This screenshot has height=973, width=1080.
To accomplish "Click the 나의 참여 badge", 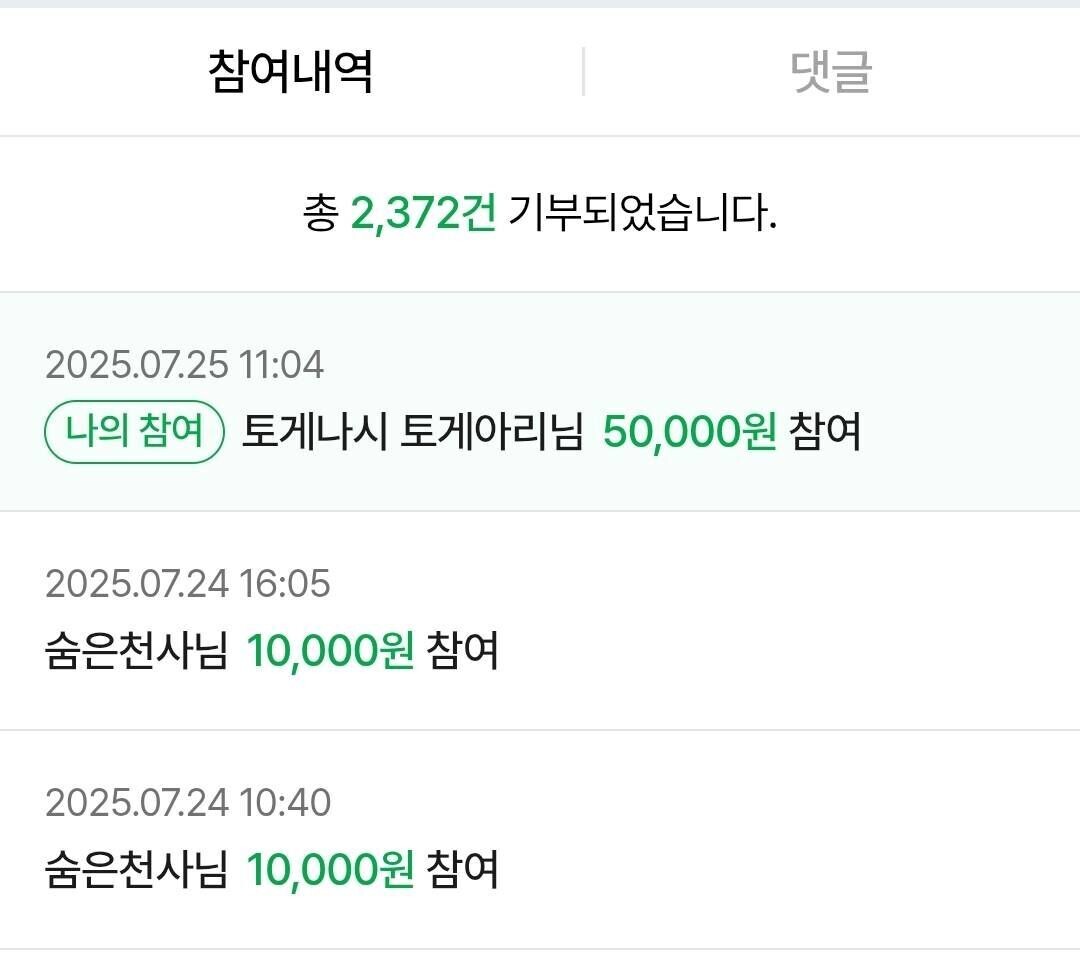I will point(133,434).
